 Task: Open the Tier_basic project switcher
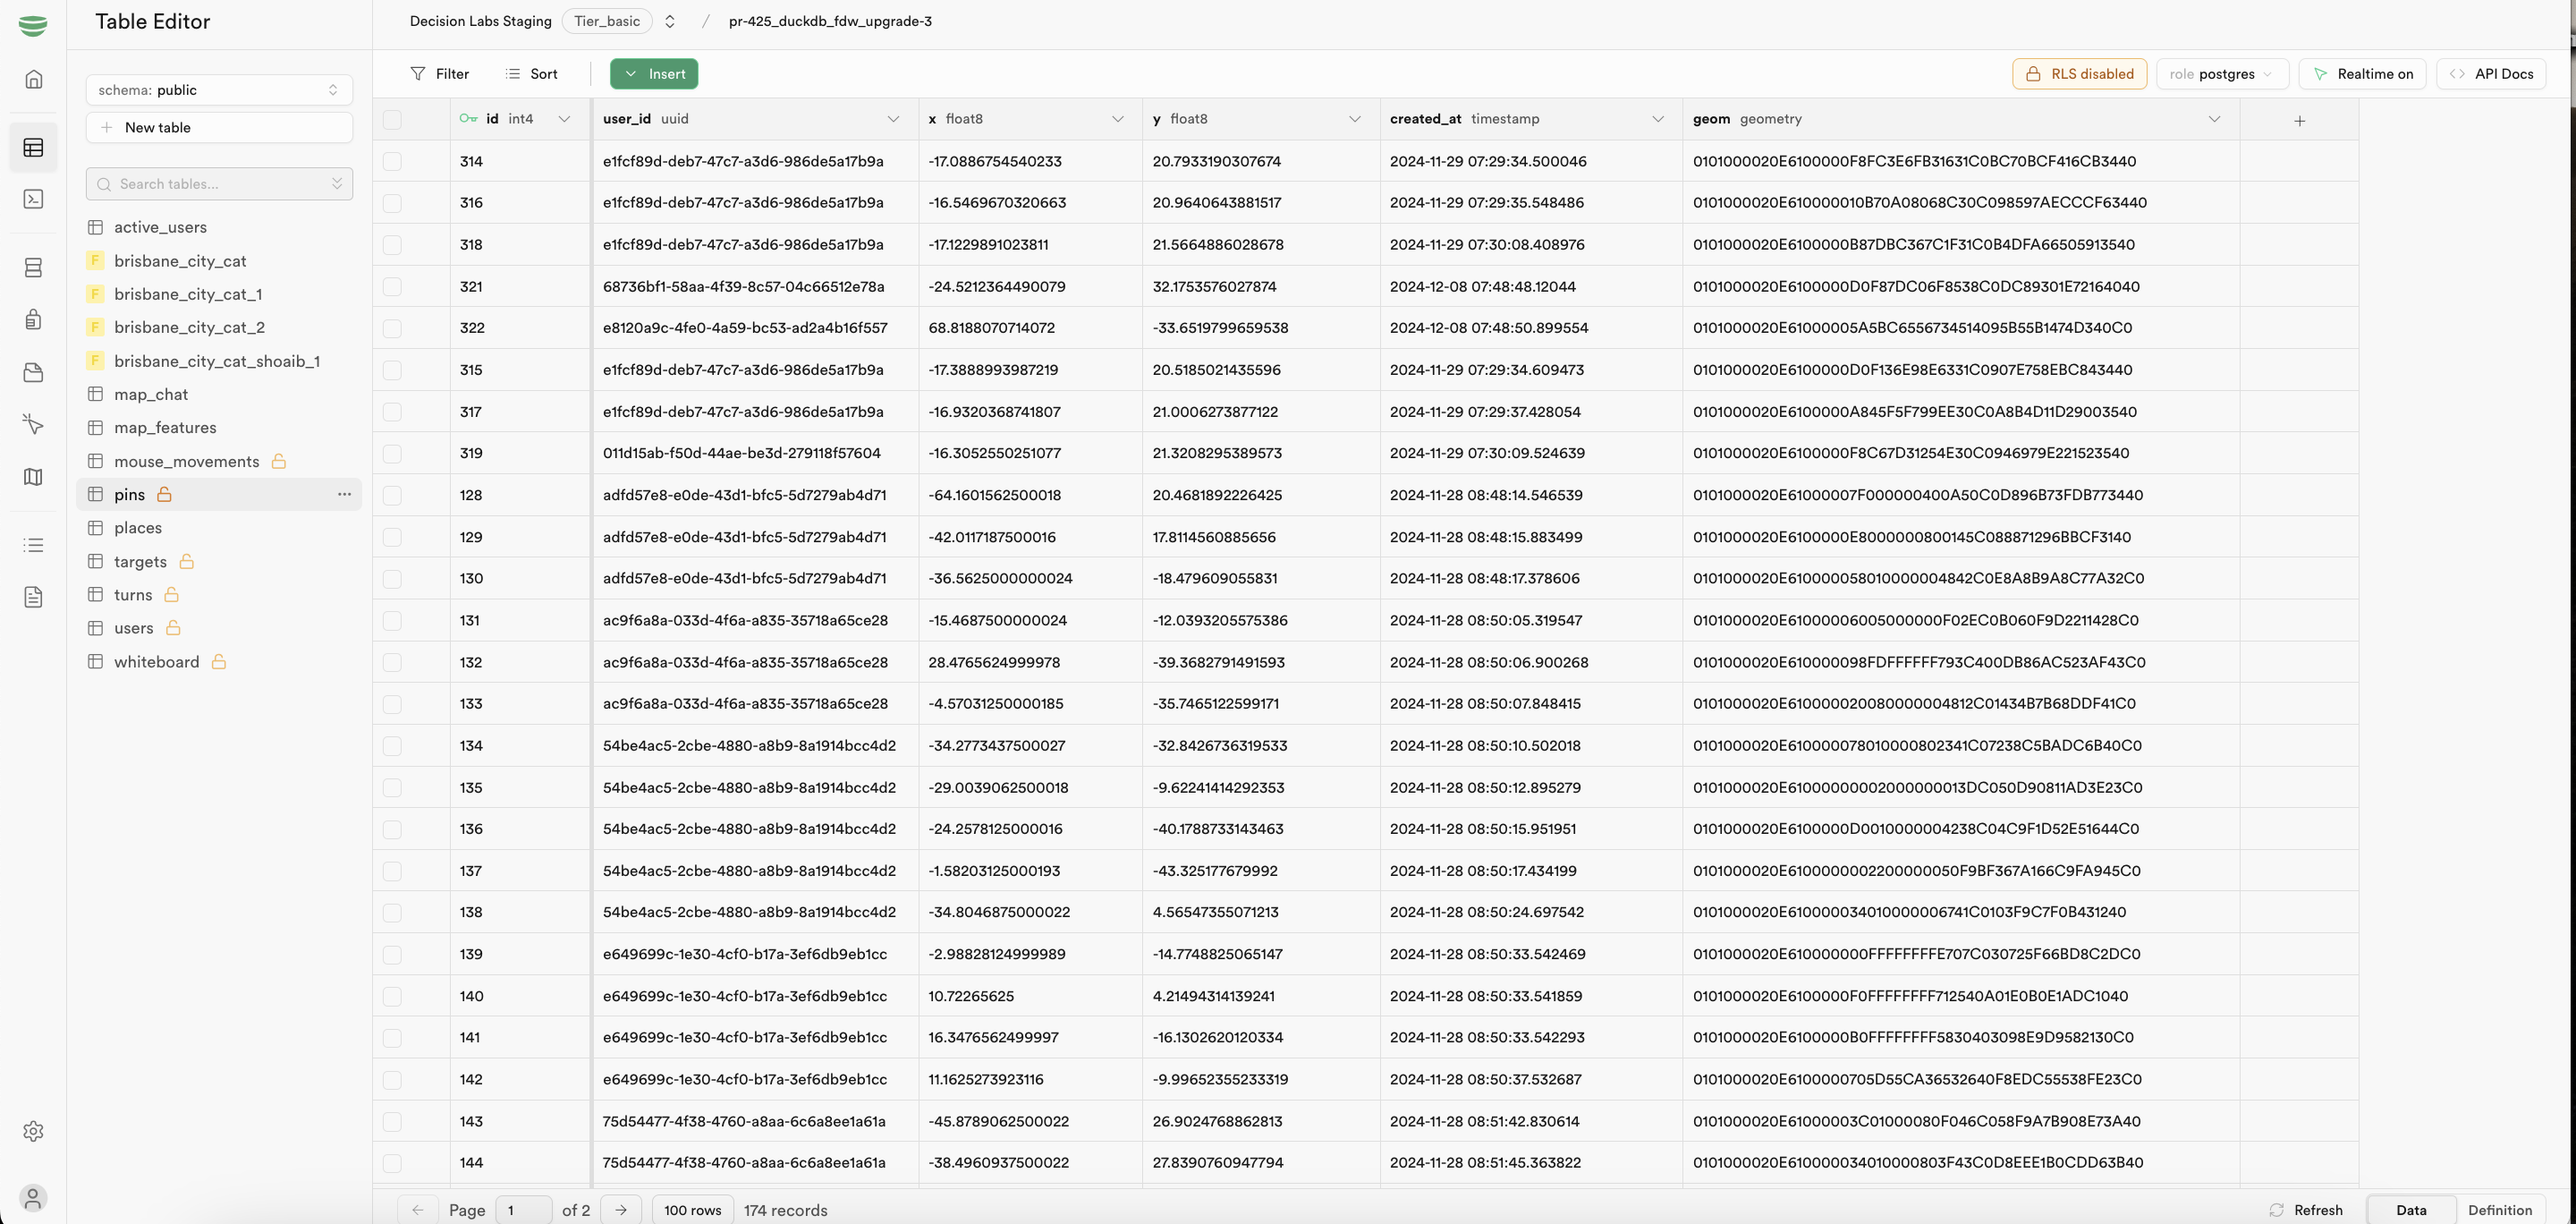(x=607, y=21)
